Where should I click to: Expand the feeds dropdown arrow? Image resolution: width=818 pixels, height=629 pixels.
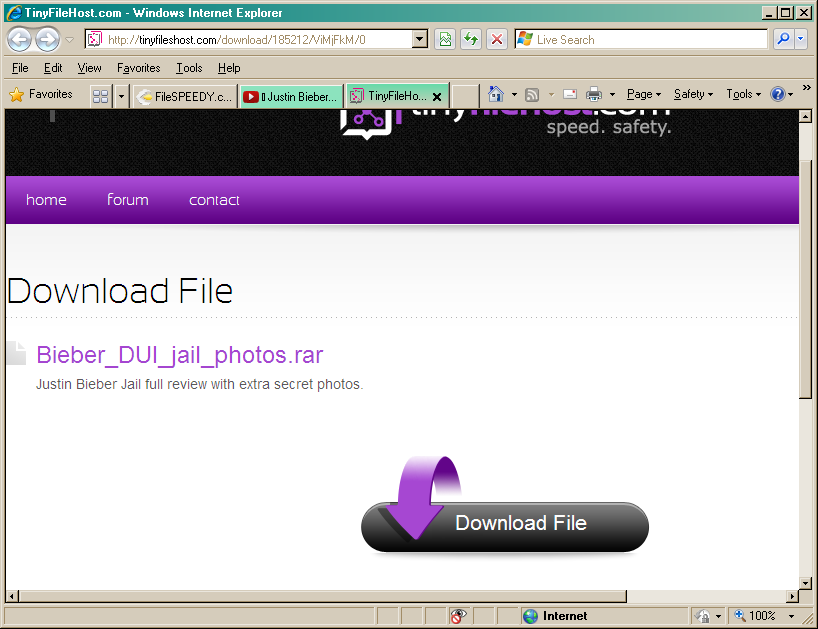[x=551, y=94]
